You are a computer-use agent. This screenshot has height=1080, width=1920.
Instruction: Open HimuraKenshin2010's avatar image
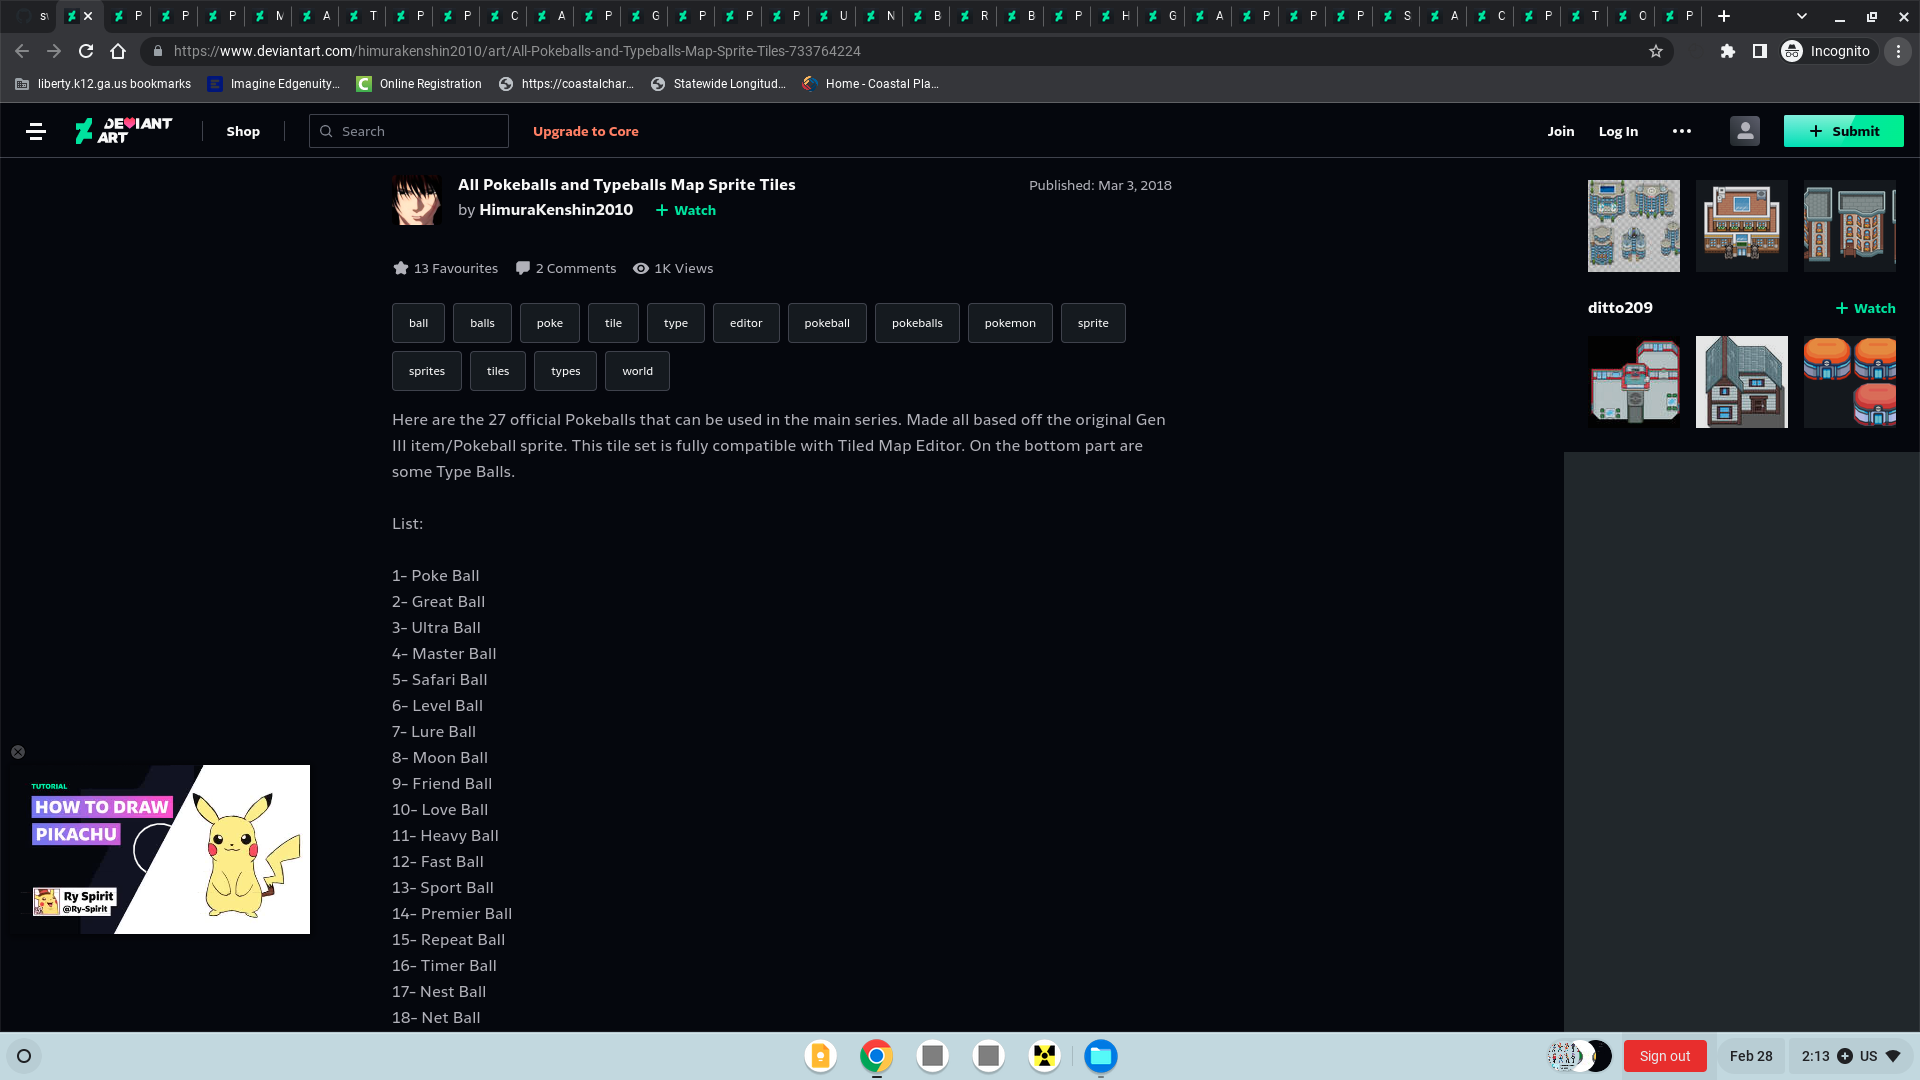pyautogui.click(x=417, y=199)
